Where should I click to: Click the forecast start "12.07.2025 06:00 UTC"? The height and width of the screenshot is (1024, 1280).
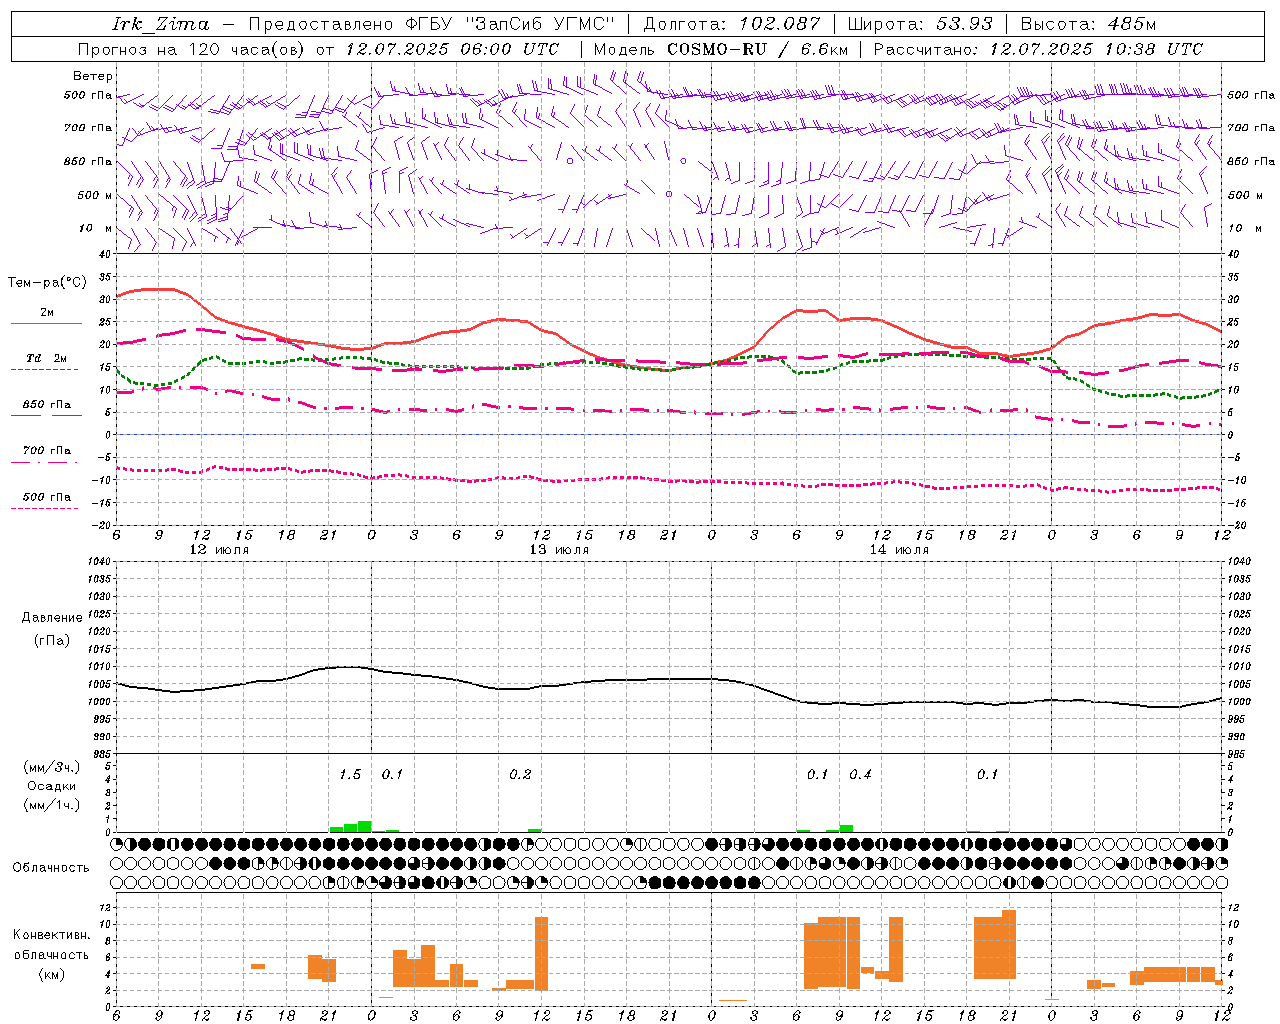click(x=452, y=49)
